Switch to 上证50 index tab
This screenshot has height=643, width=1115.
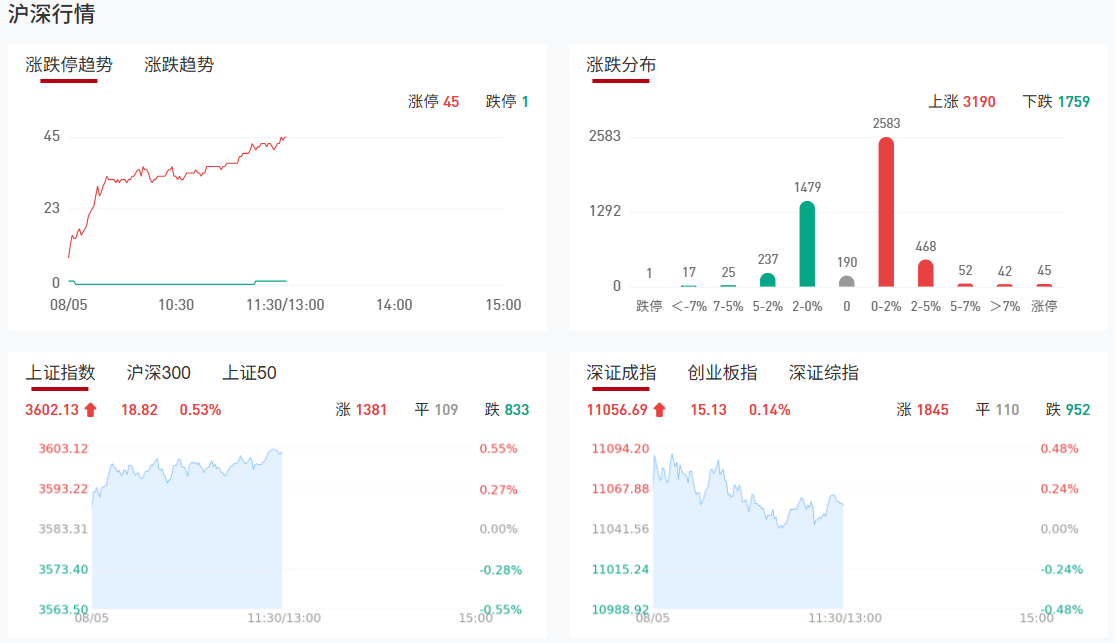(x=249, y=373)
